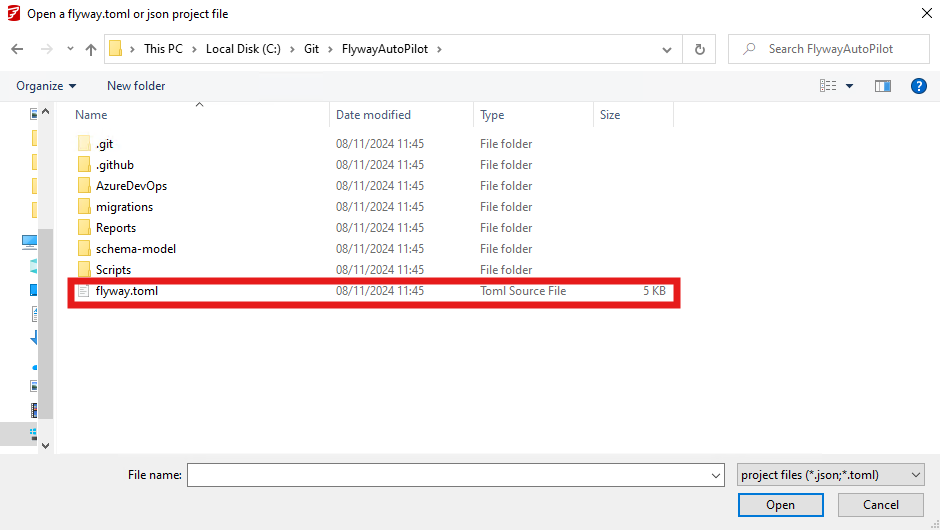Viewport: 940px width, 530px height.
Task: Open the recent locations dropdown arrow
Action: pyautogui.click(x=70, y=49)
